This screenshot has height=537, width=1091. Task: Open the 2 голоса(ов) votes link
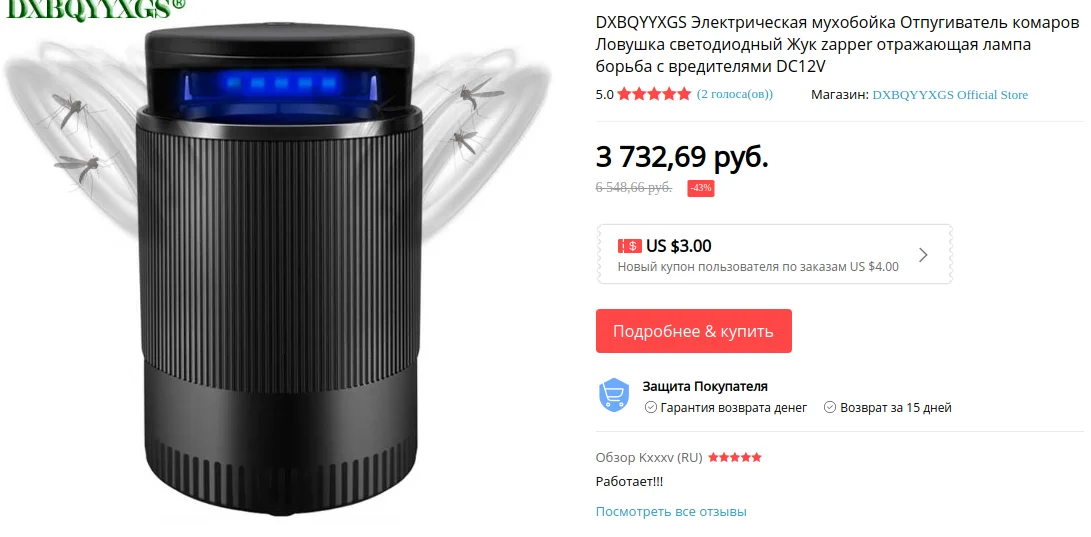tap(735, 94)
